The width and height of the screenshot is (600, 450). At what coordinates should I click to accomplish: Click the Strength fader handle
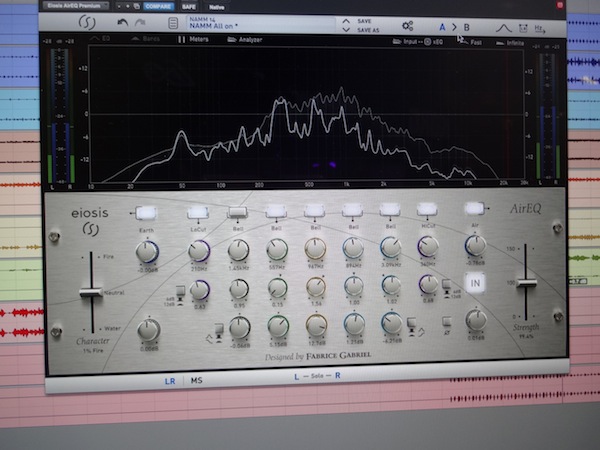pos(527,283)
